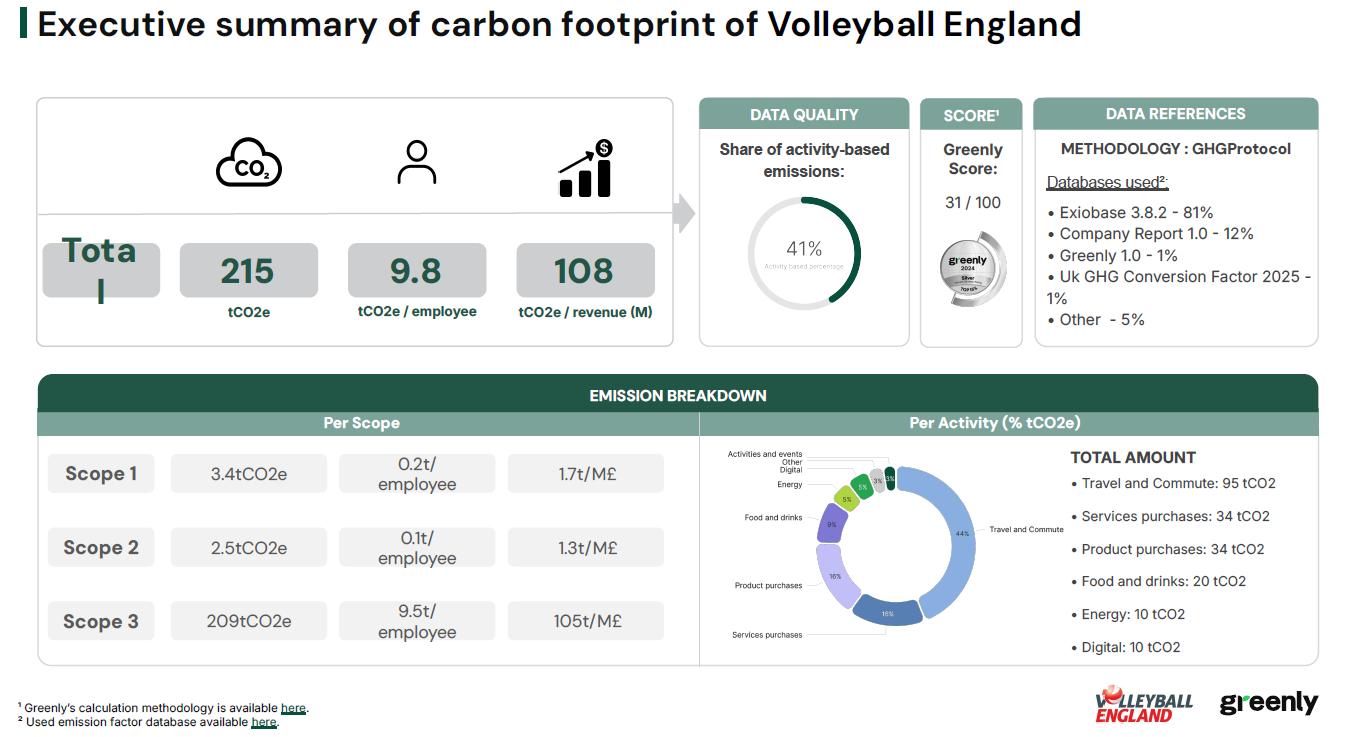Screen dimensions: 1347x737
Task: Click the Per Scope column header
Action: tap(362, 423)
